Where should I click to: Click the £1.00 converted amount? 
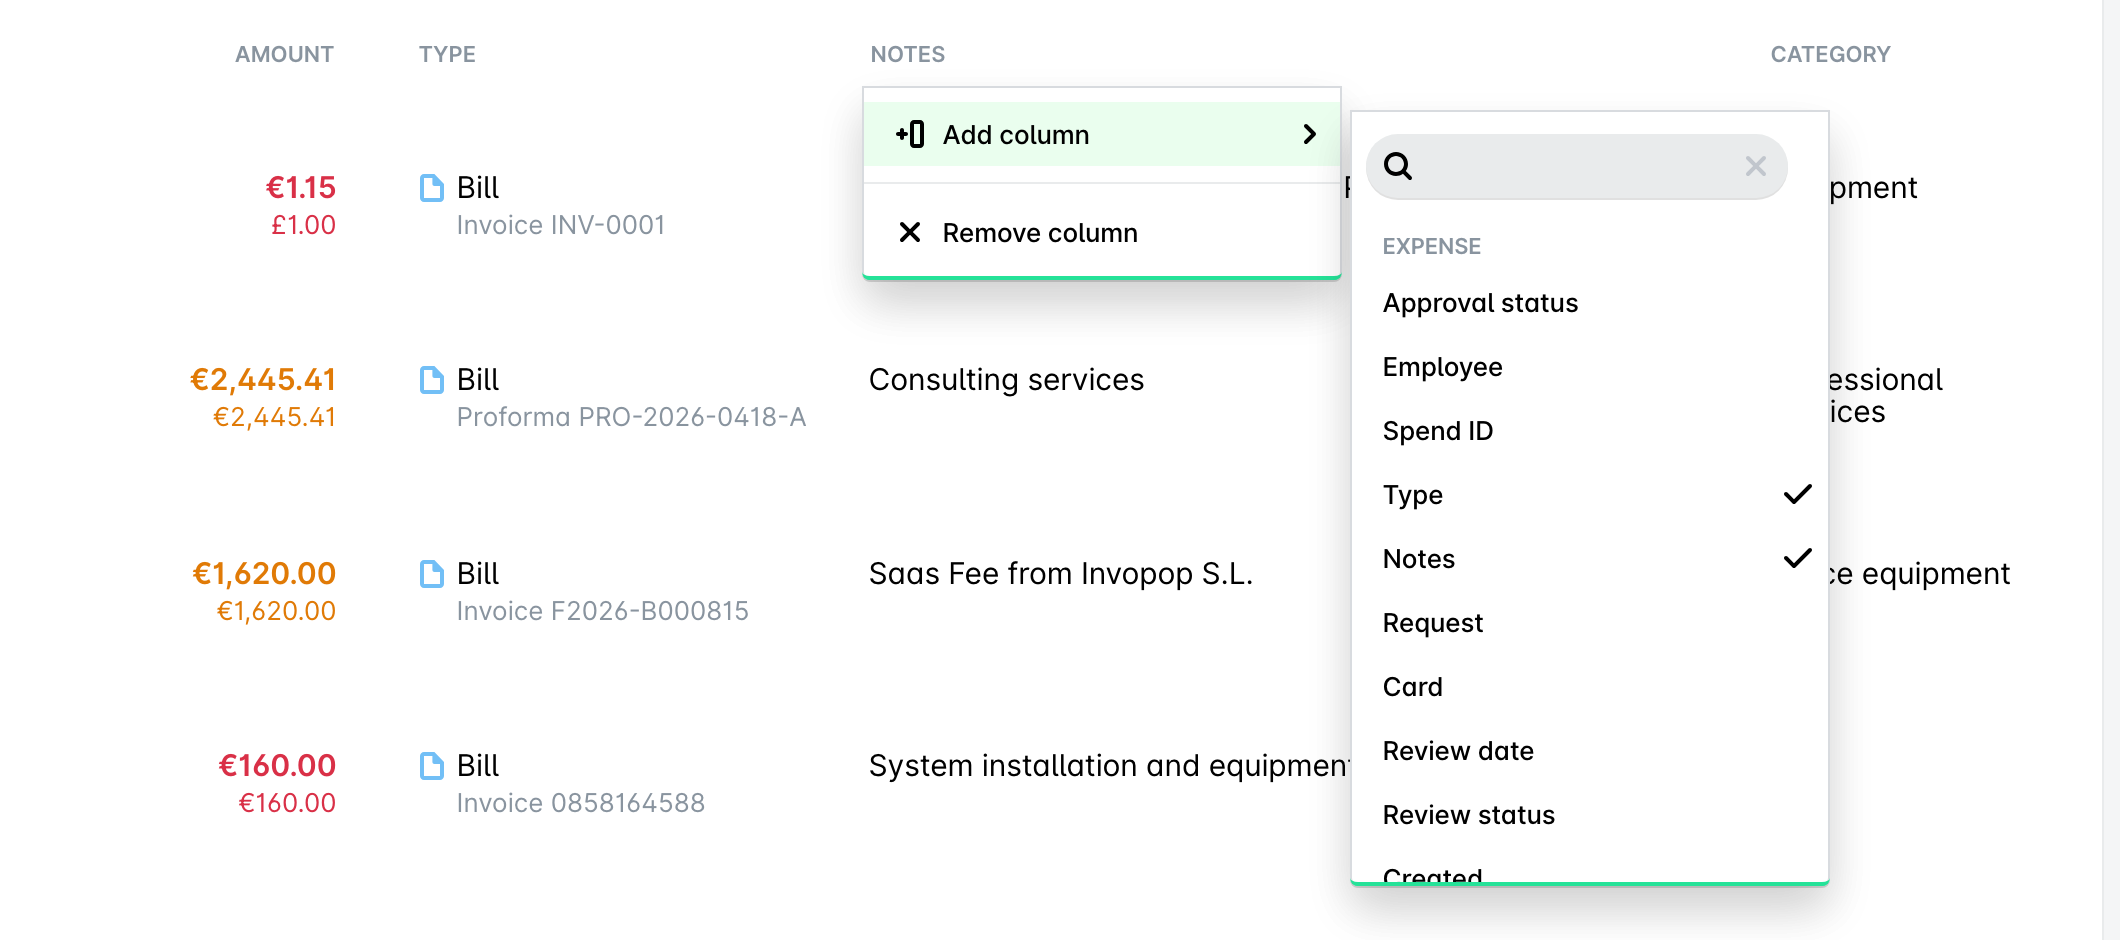tap(303, 225)
